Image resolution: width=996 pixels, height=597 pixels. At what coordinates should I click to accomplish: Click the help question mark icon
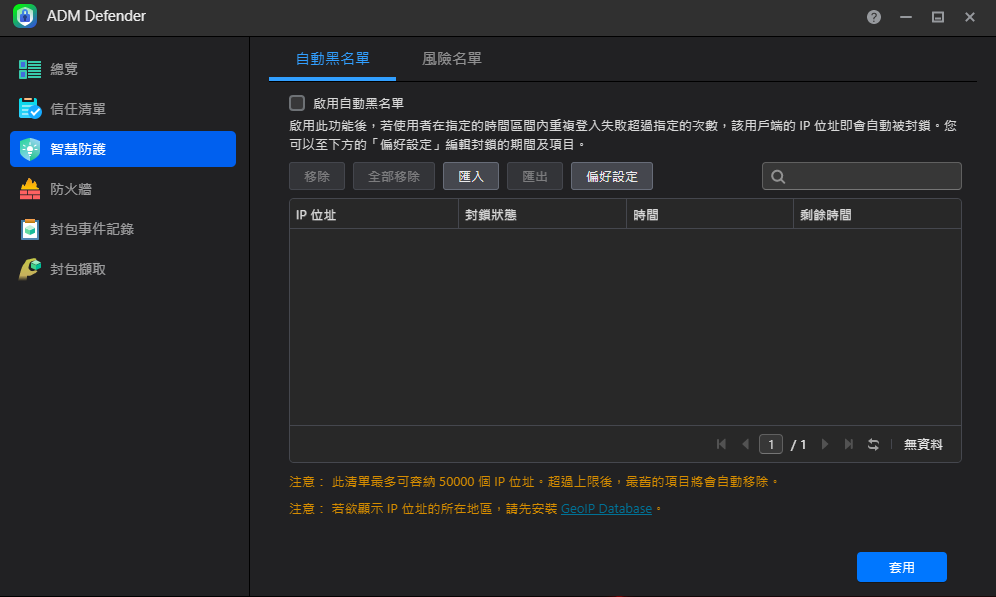tap(874, 17)
